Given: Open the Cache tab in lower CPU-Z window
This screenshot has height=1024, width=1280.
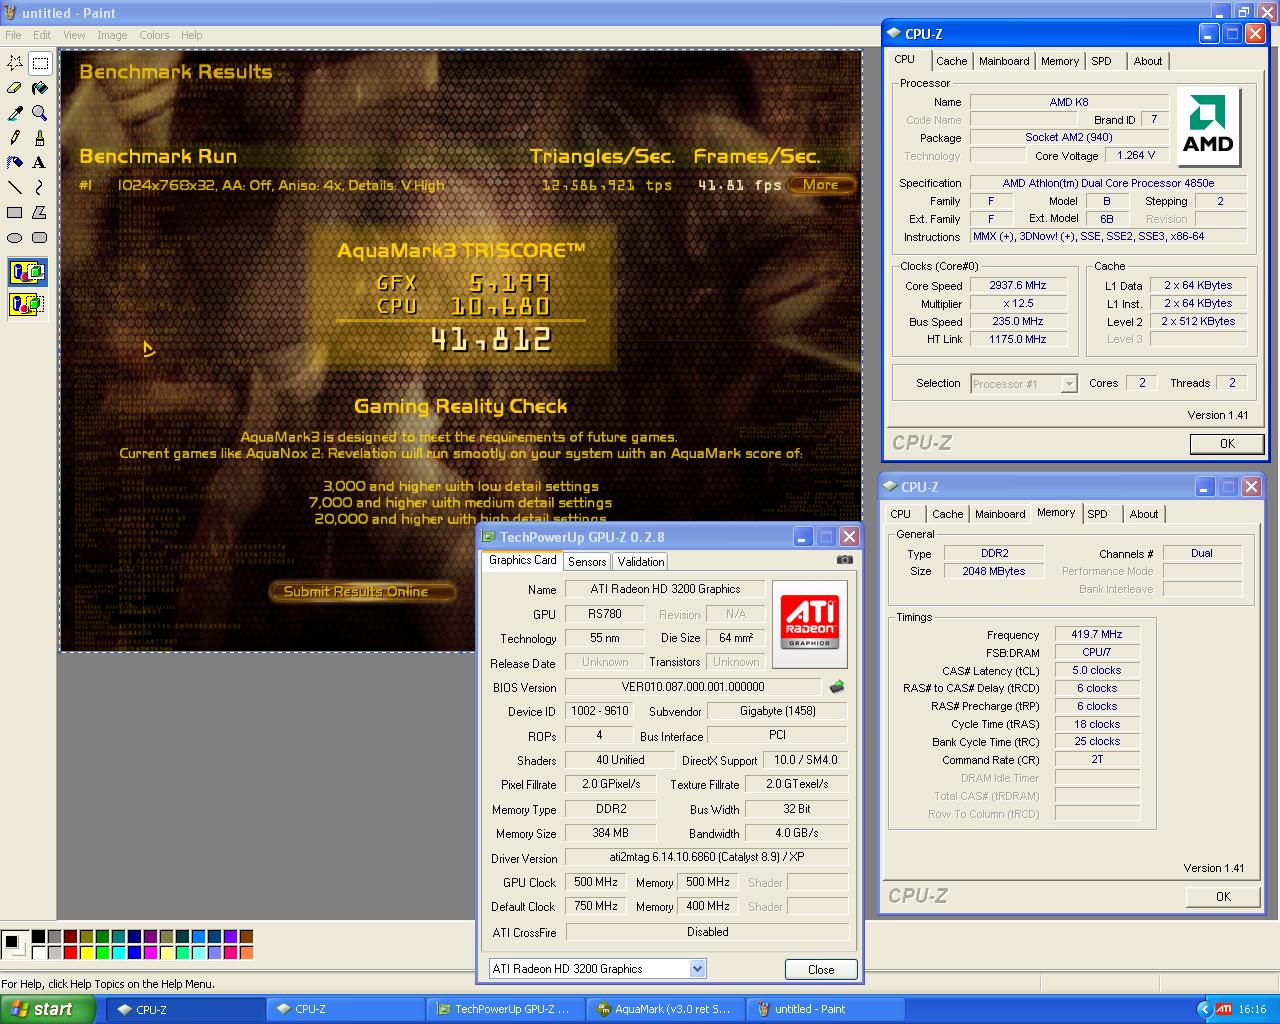Looking at the screenshot, I should 947,514.
